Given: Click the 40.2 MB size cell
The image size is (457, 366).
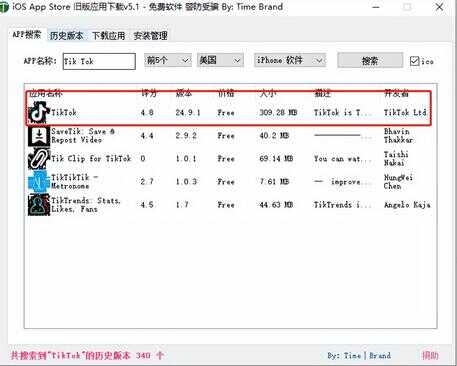Looking at the screenshot, I should [x=274, y=136].
